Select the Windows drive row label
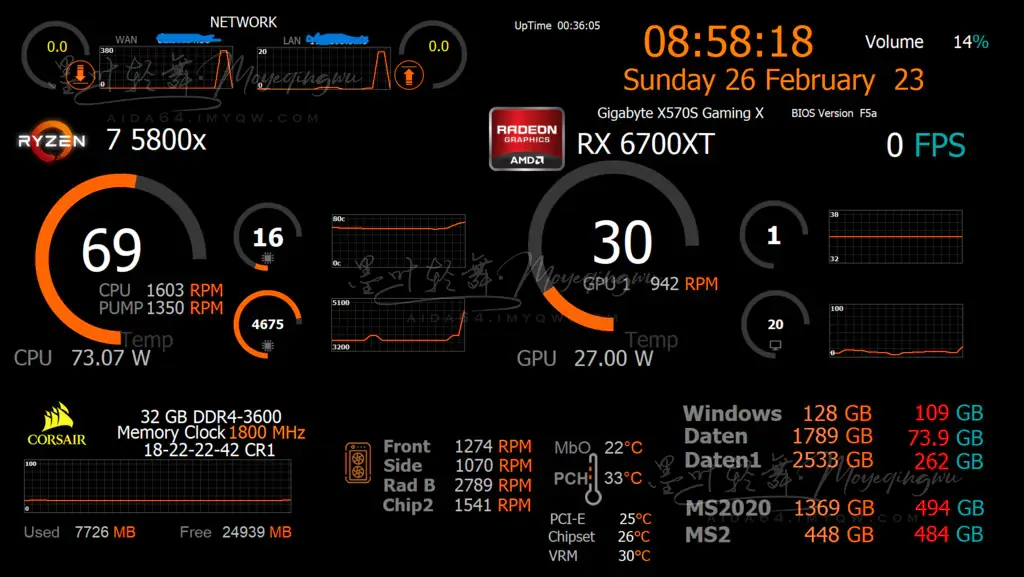This screenshot has height=577, width=1024. [x=732, y=413]
